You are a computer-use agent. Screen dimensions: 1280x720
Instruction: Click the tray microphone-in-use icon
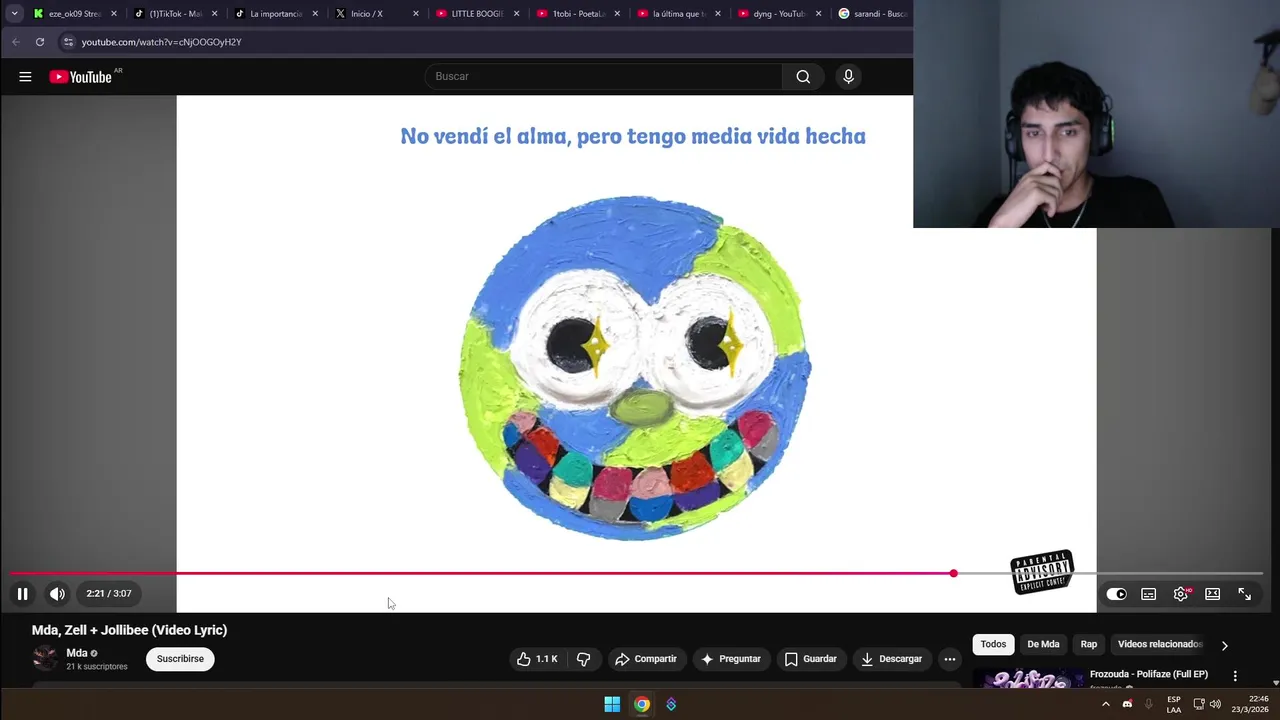pos(1148,704)
